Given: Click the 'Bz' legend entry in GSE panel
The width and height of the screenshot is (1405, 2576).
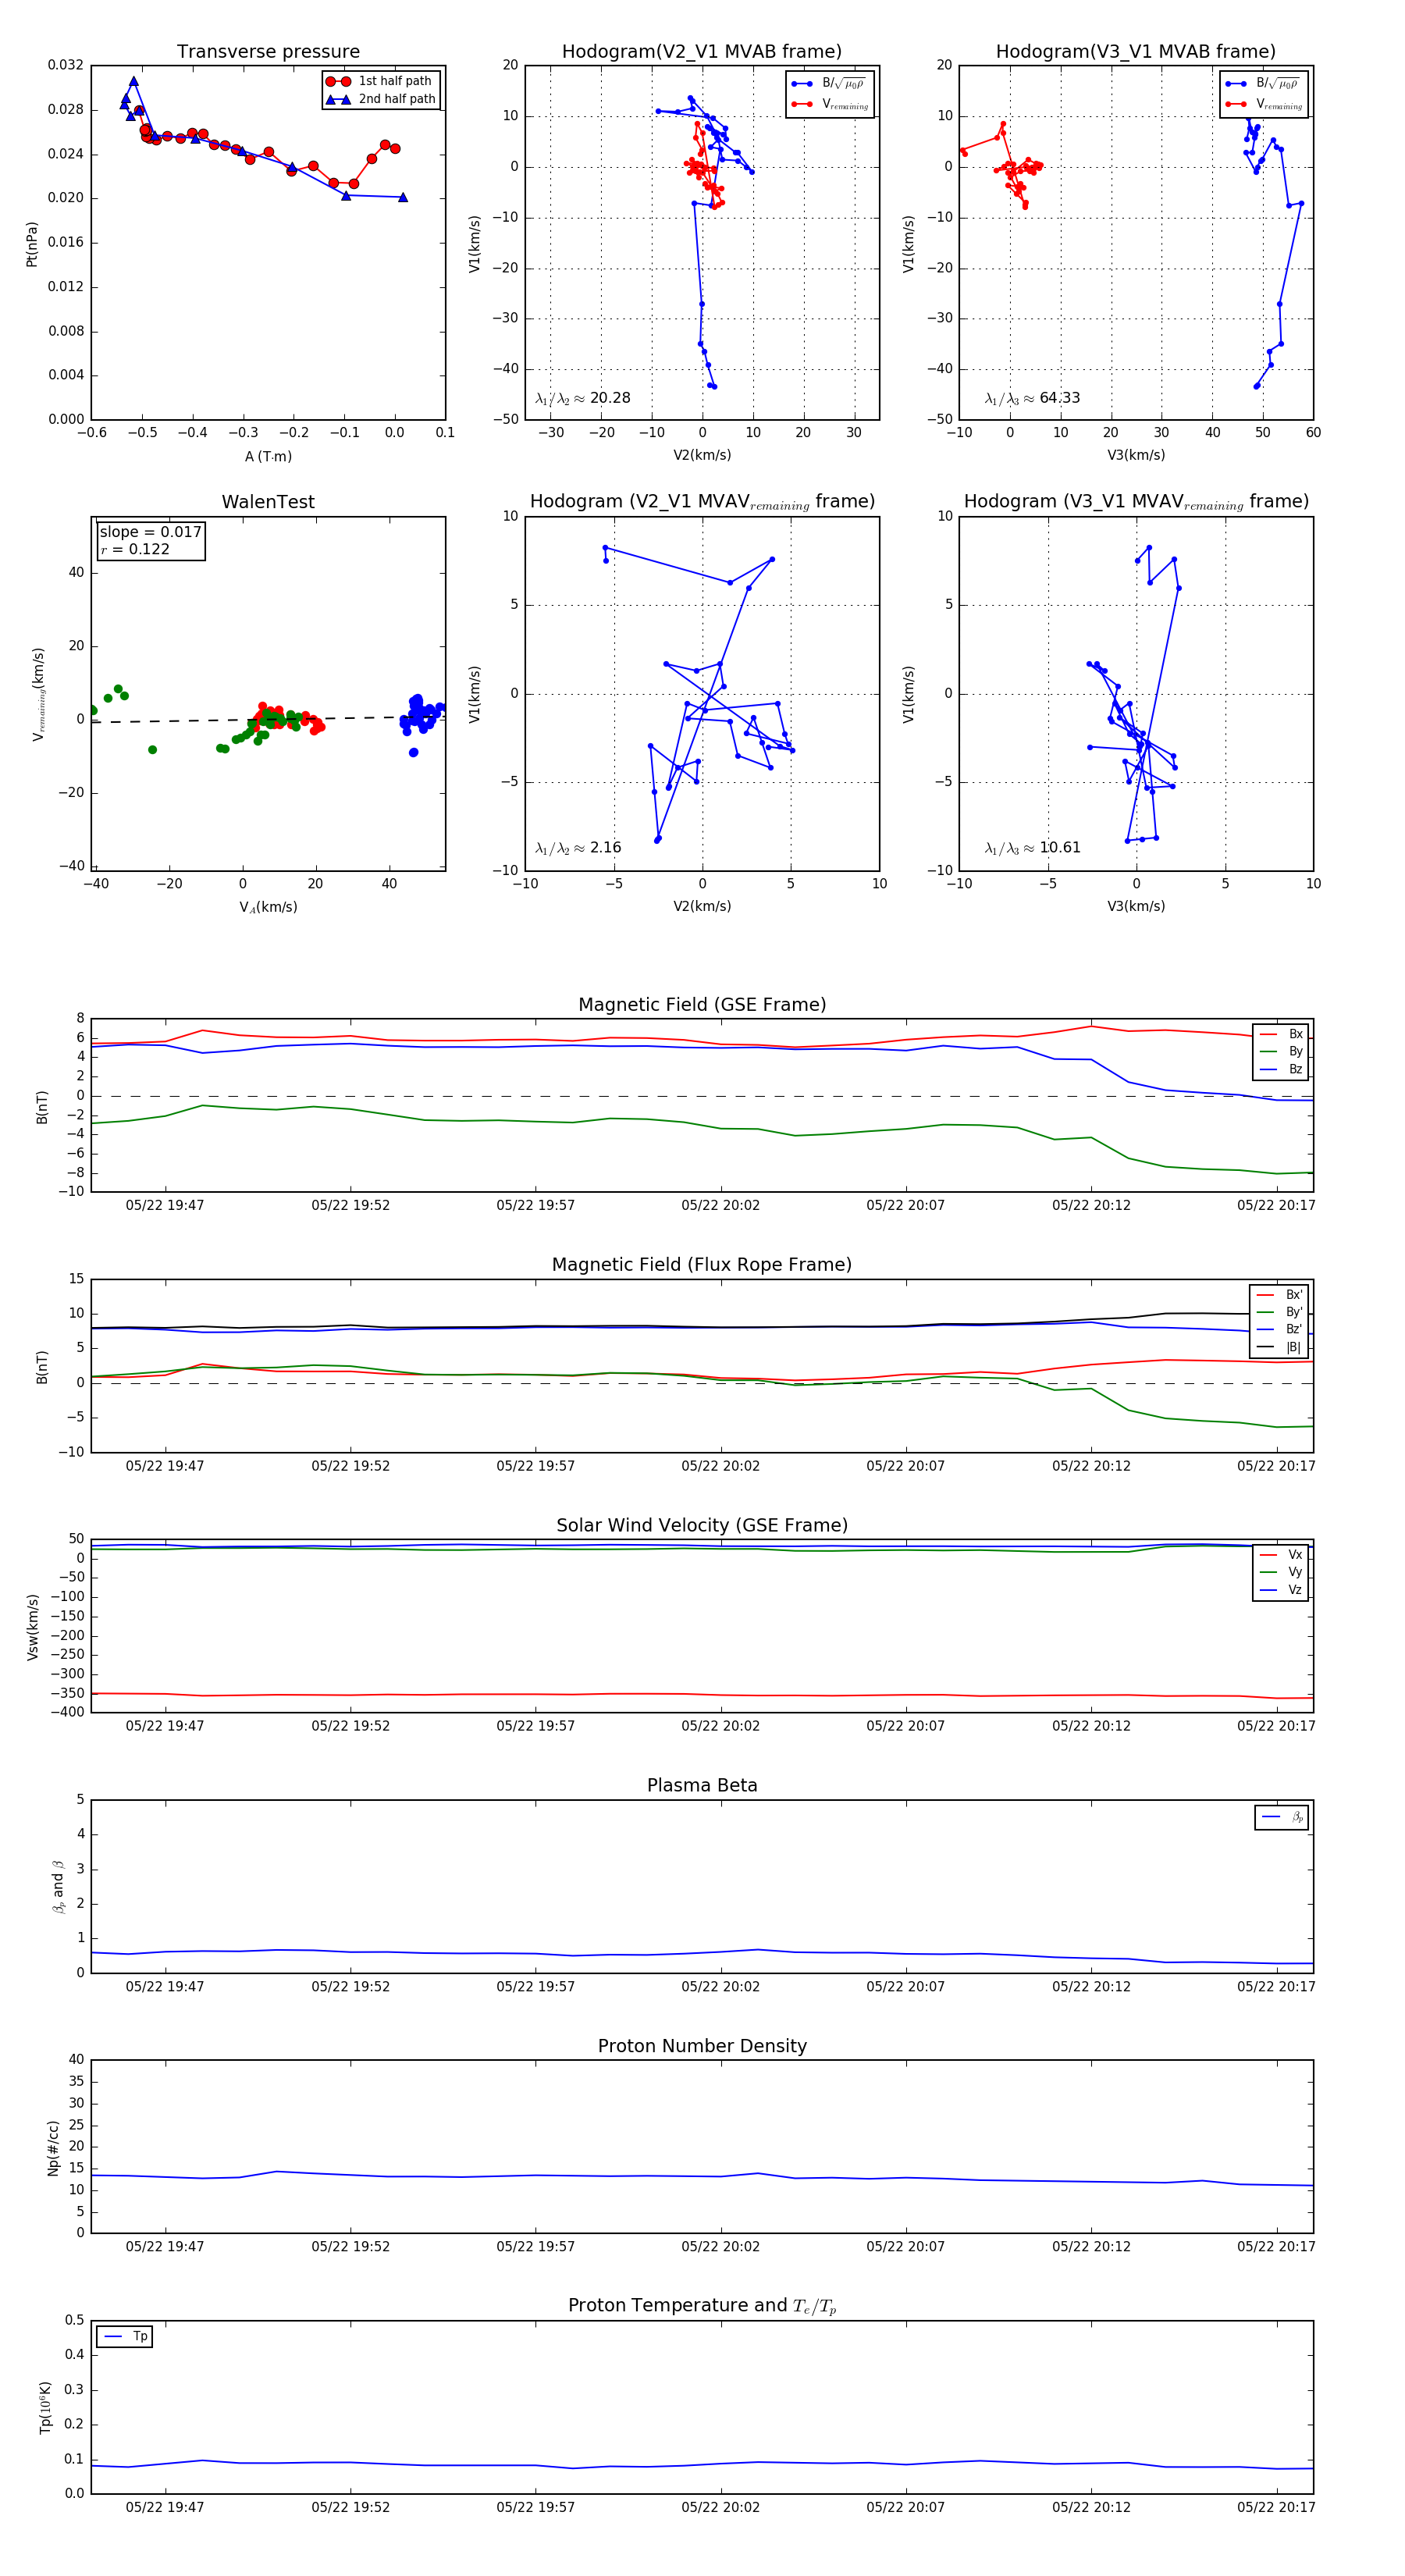Looking at the screenshot, I should pos(1282,1070).
